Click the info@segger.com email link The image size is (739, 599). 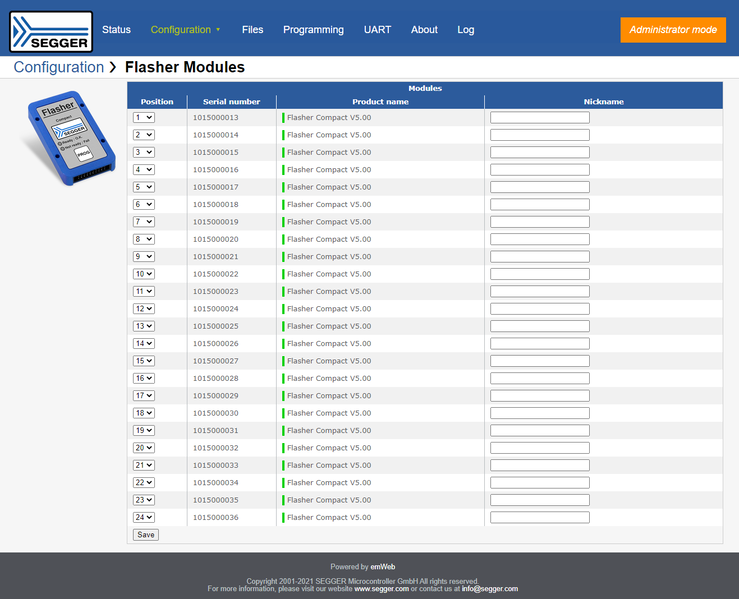[x=489, y=589]
